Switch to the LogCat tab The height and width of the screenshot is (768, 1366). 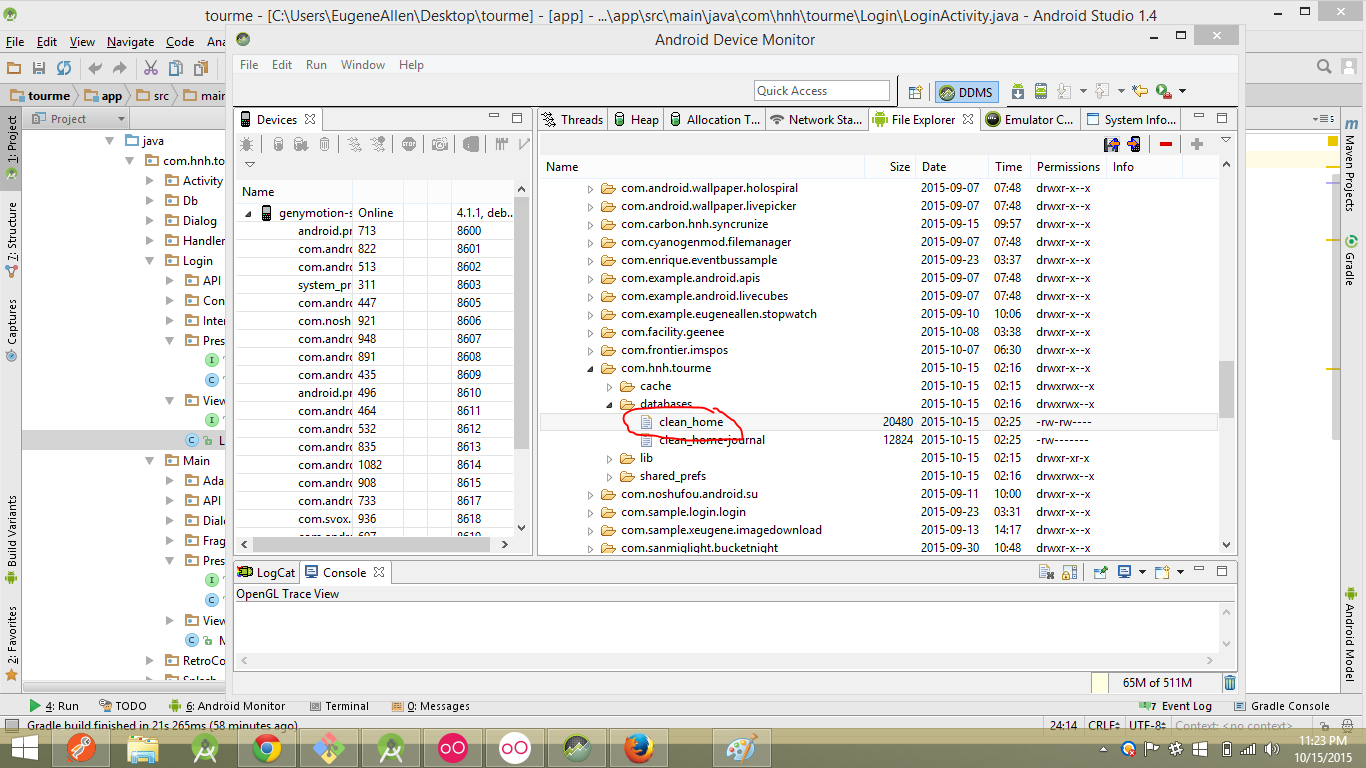point(267,573)
